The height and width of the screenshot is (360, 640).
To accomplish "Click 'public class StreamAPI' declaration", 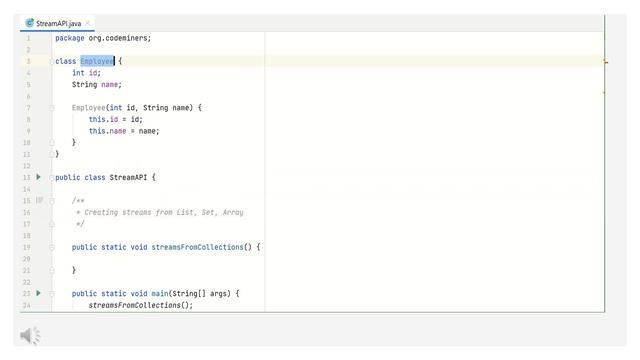I will click(x=105, y=178).
